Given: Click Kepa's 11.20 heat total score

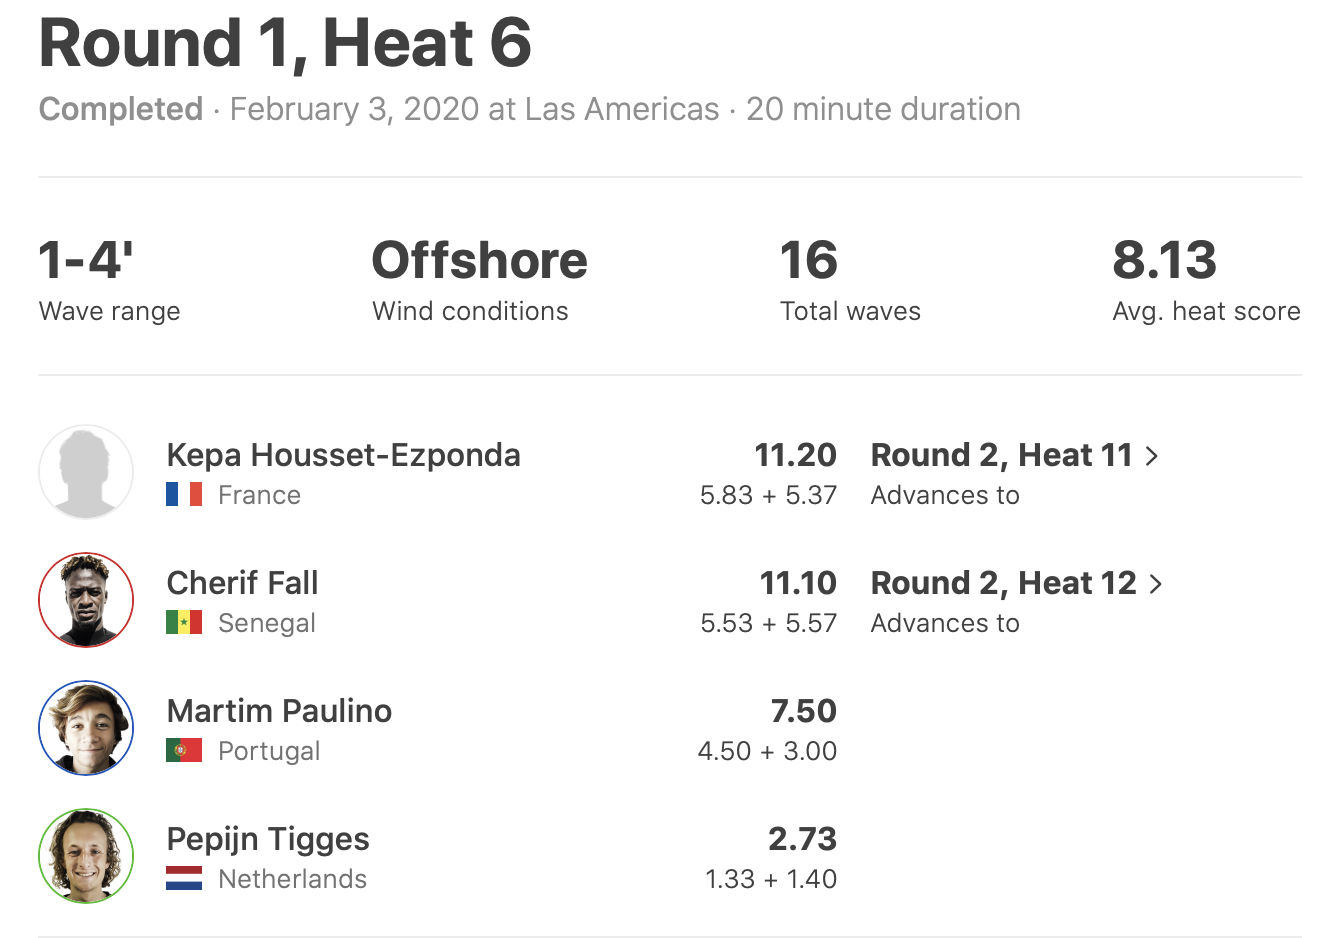Looking at the screenshot, I should click(x=795, y=455).
